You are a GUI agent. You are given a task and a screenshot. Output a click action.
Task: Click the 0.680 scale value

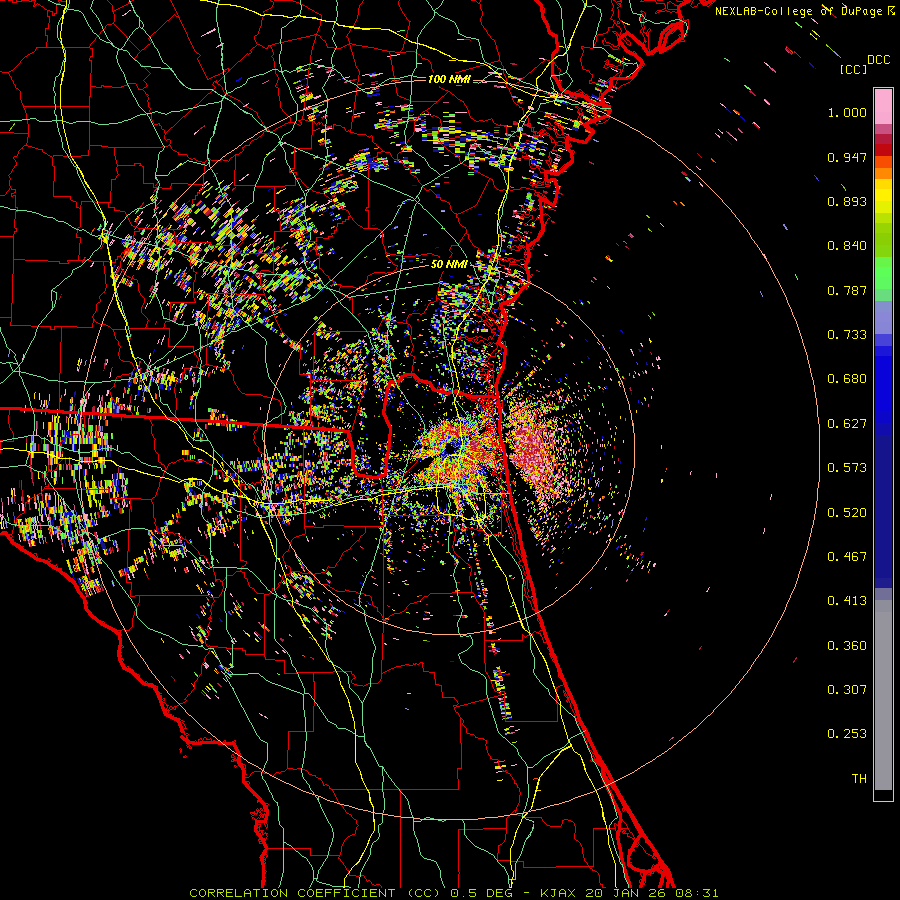point(847,379)
